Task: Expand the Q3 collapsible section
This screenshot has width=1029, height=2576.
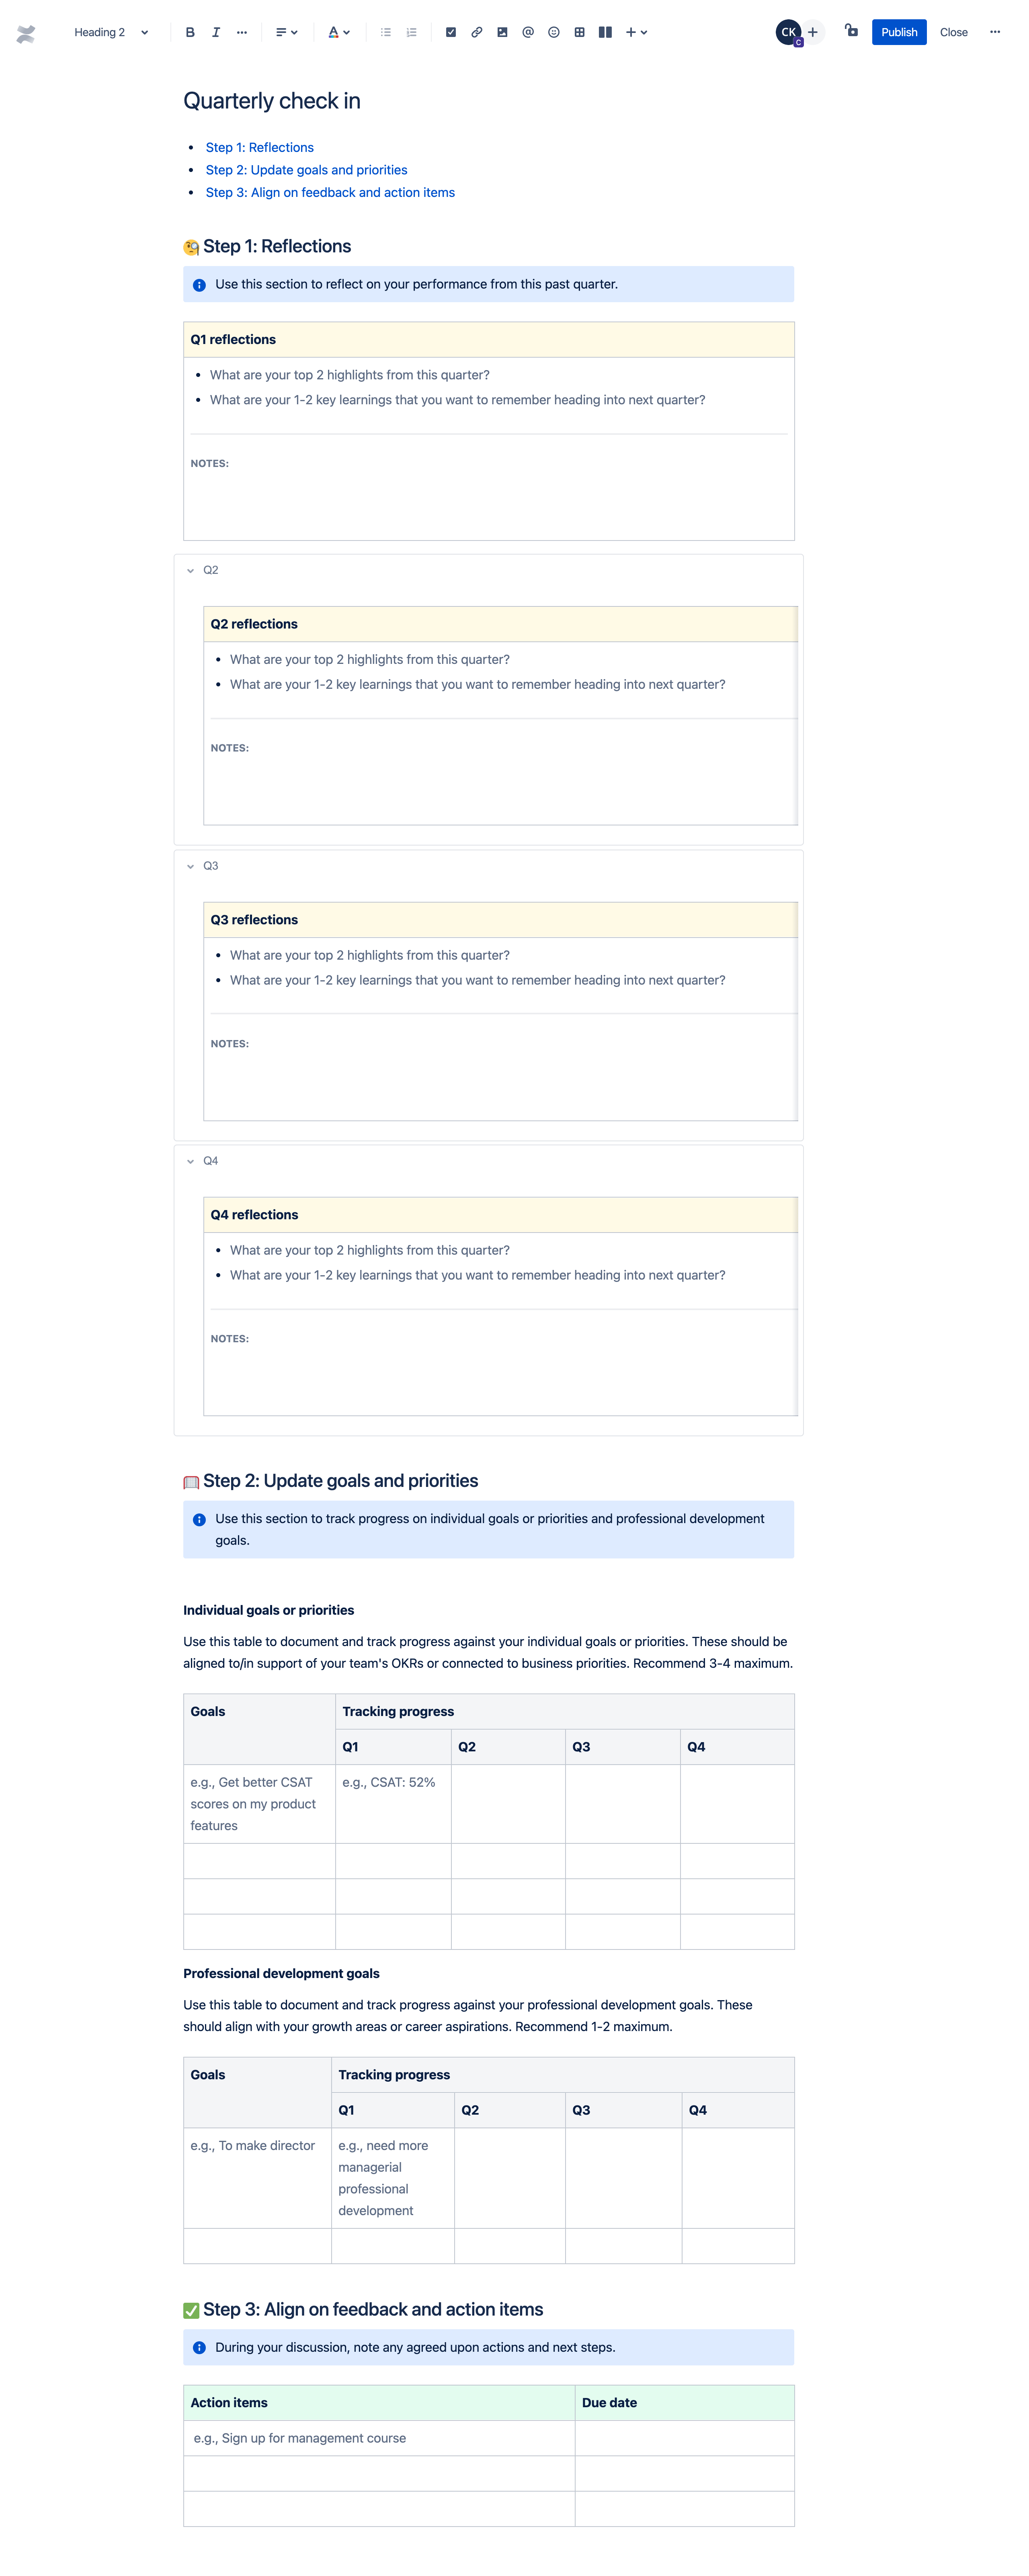Action: coord(191,866)
